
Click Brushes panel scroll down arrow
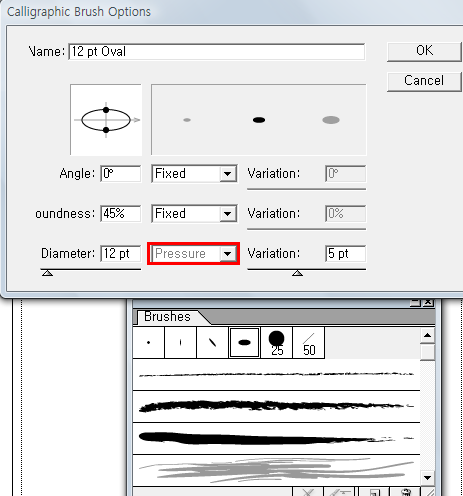pyautogui.click(x=428, y=478)
